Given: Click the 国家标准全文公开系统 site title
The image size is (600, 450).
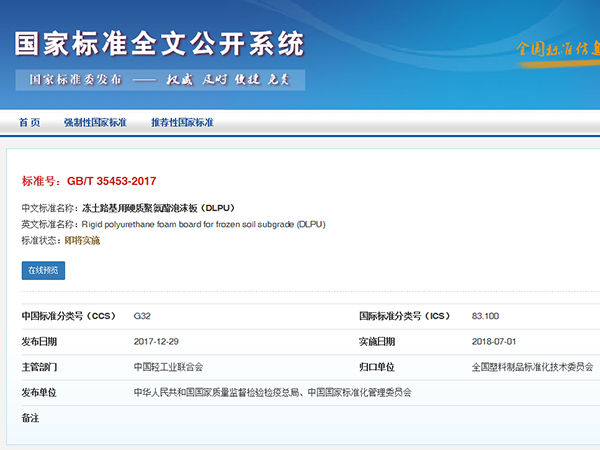Looking at the screenshot, I should point(158,43).
